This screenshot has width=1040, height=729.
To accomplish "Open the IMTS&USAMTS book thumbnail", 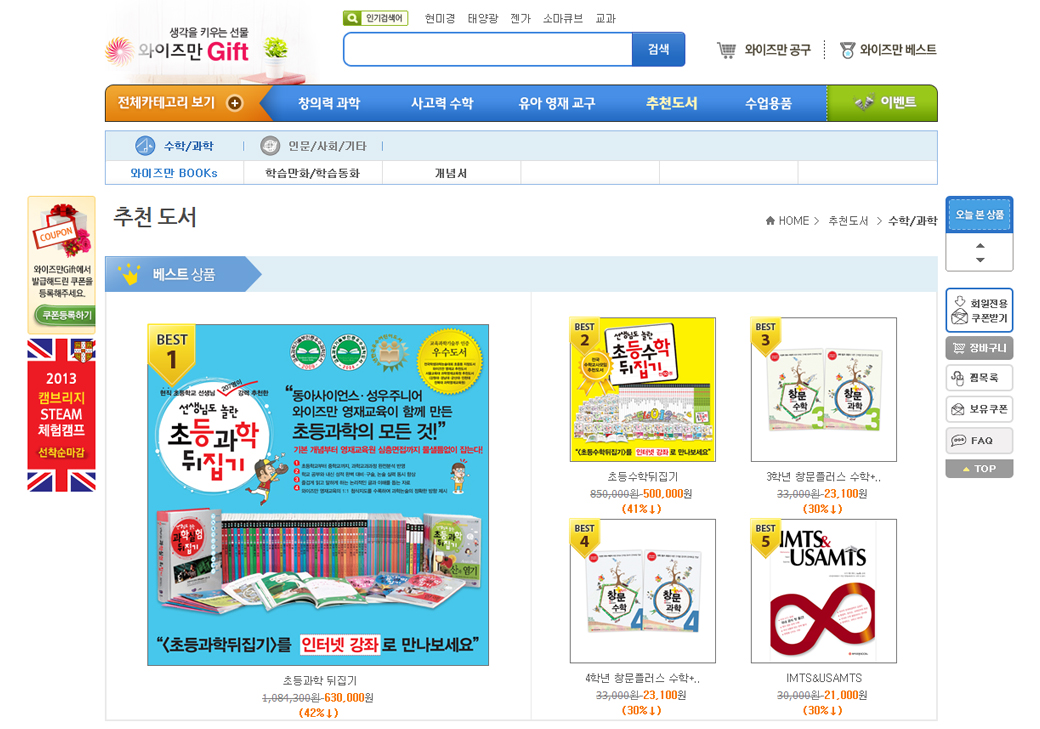I will pos(823,591).
